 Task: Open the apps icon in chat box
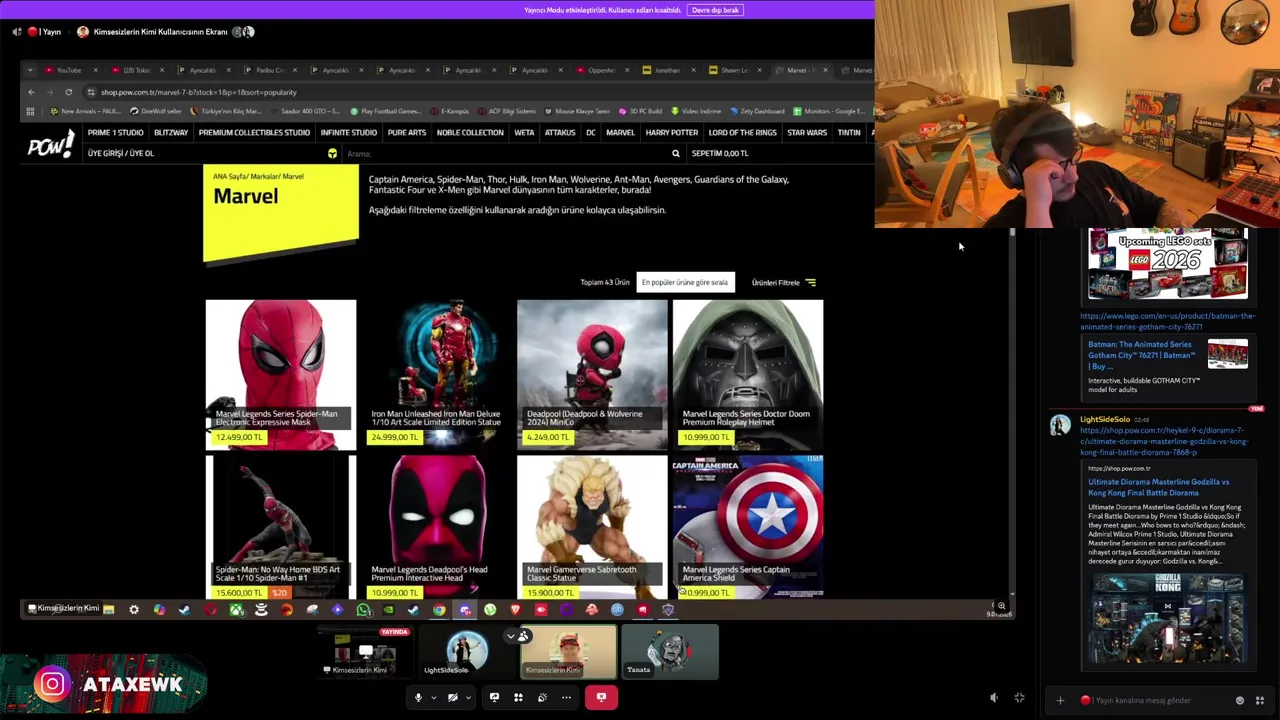point(1260,700)
